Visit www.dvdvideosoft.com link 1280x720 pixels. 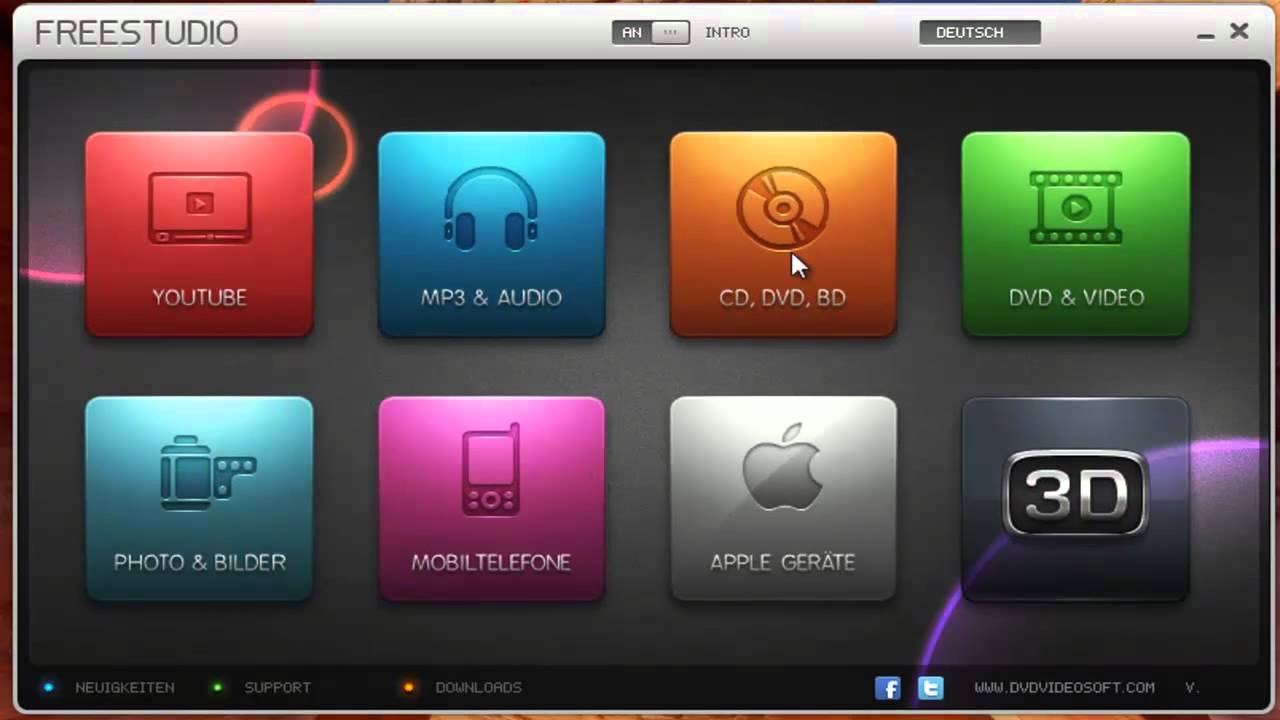click(1064, 687)
